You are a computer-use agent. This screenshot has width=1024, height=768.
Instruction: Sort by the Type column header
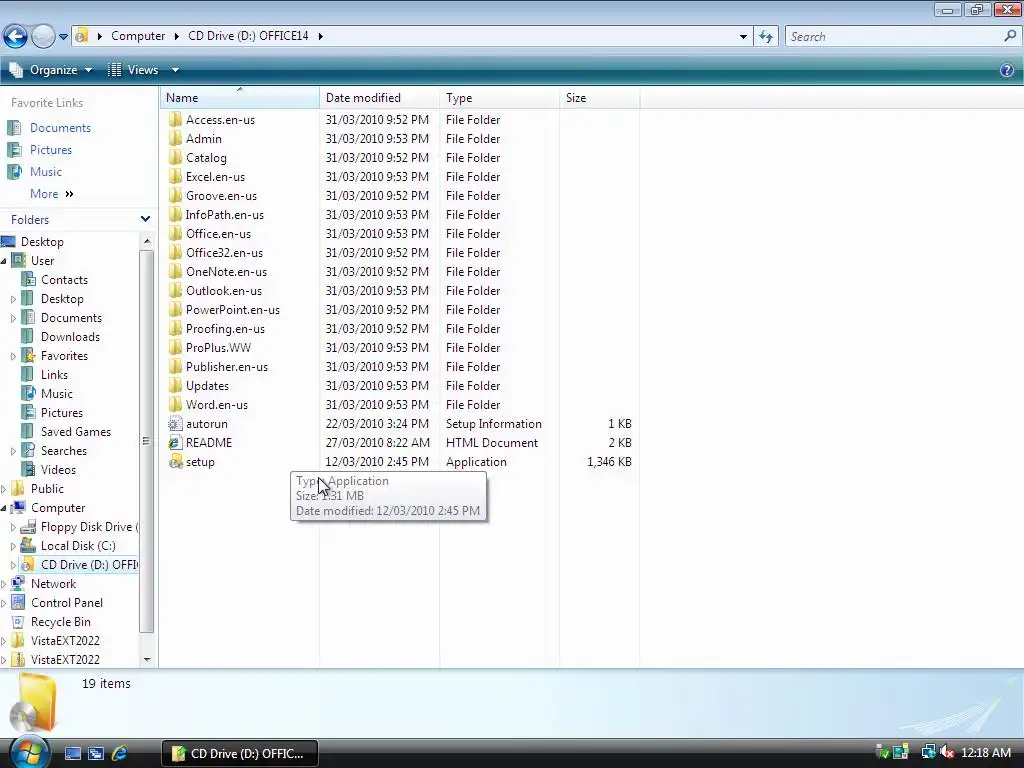(500, 98)
